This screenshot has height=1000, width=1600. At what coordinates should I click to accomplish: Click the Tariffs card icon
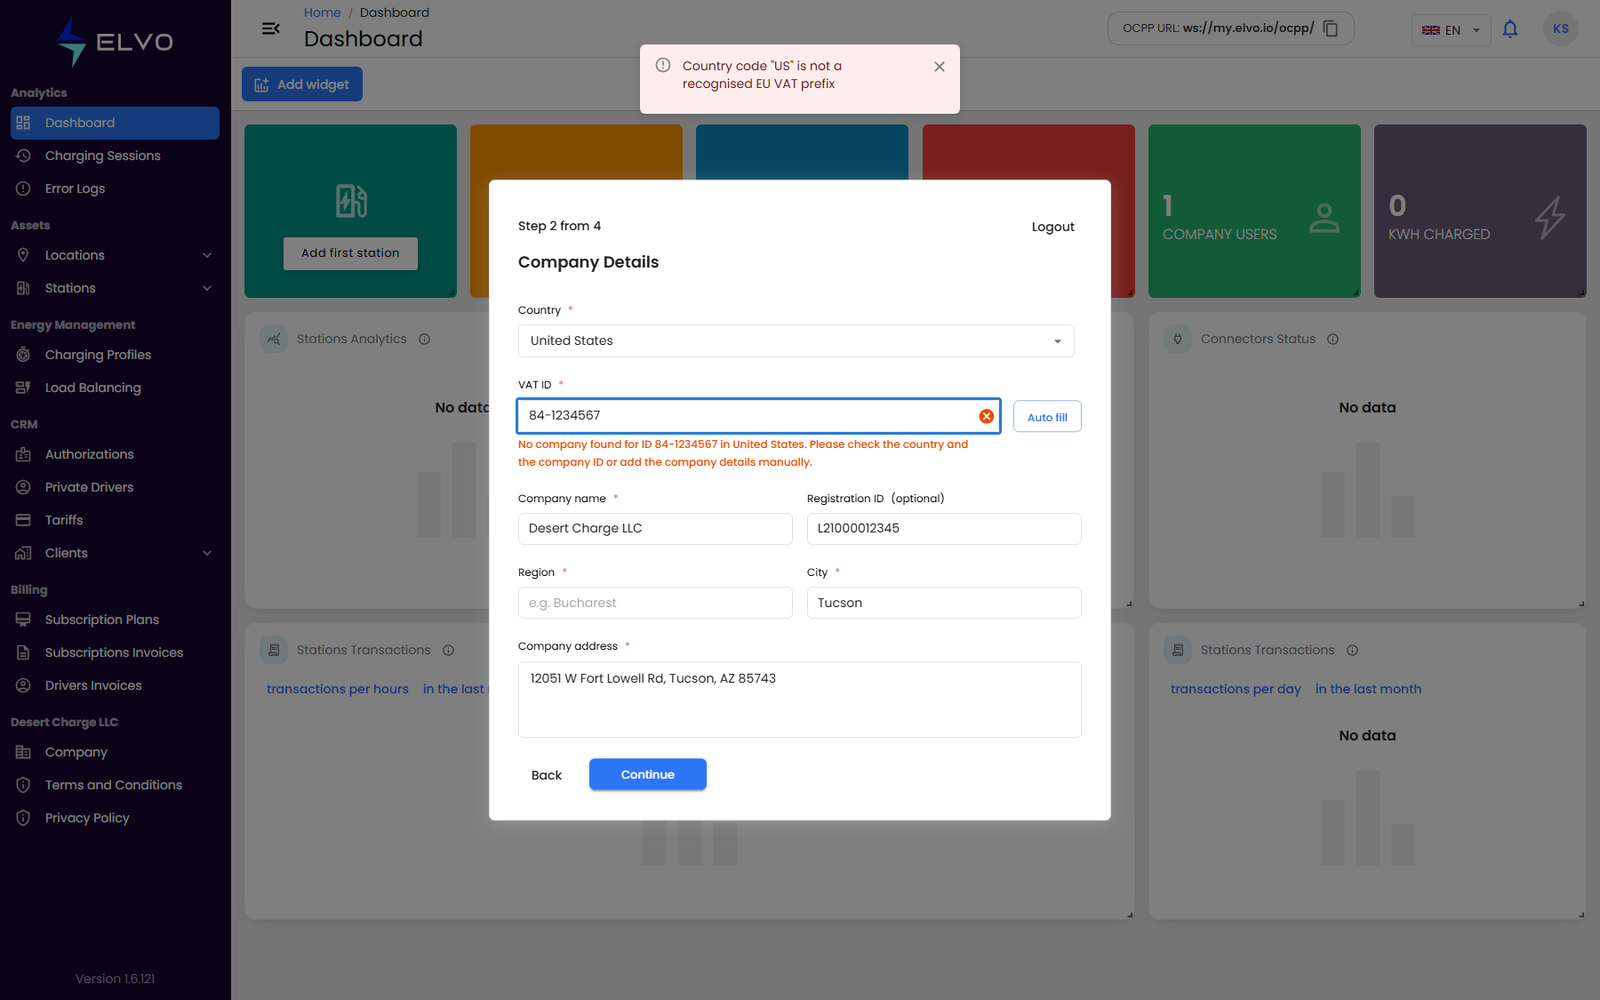[x=23, y=520]
